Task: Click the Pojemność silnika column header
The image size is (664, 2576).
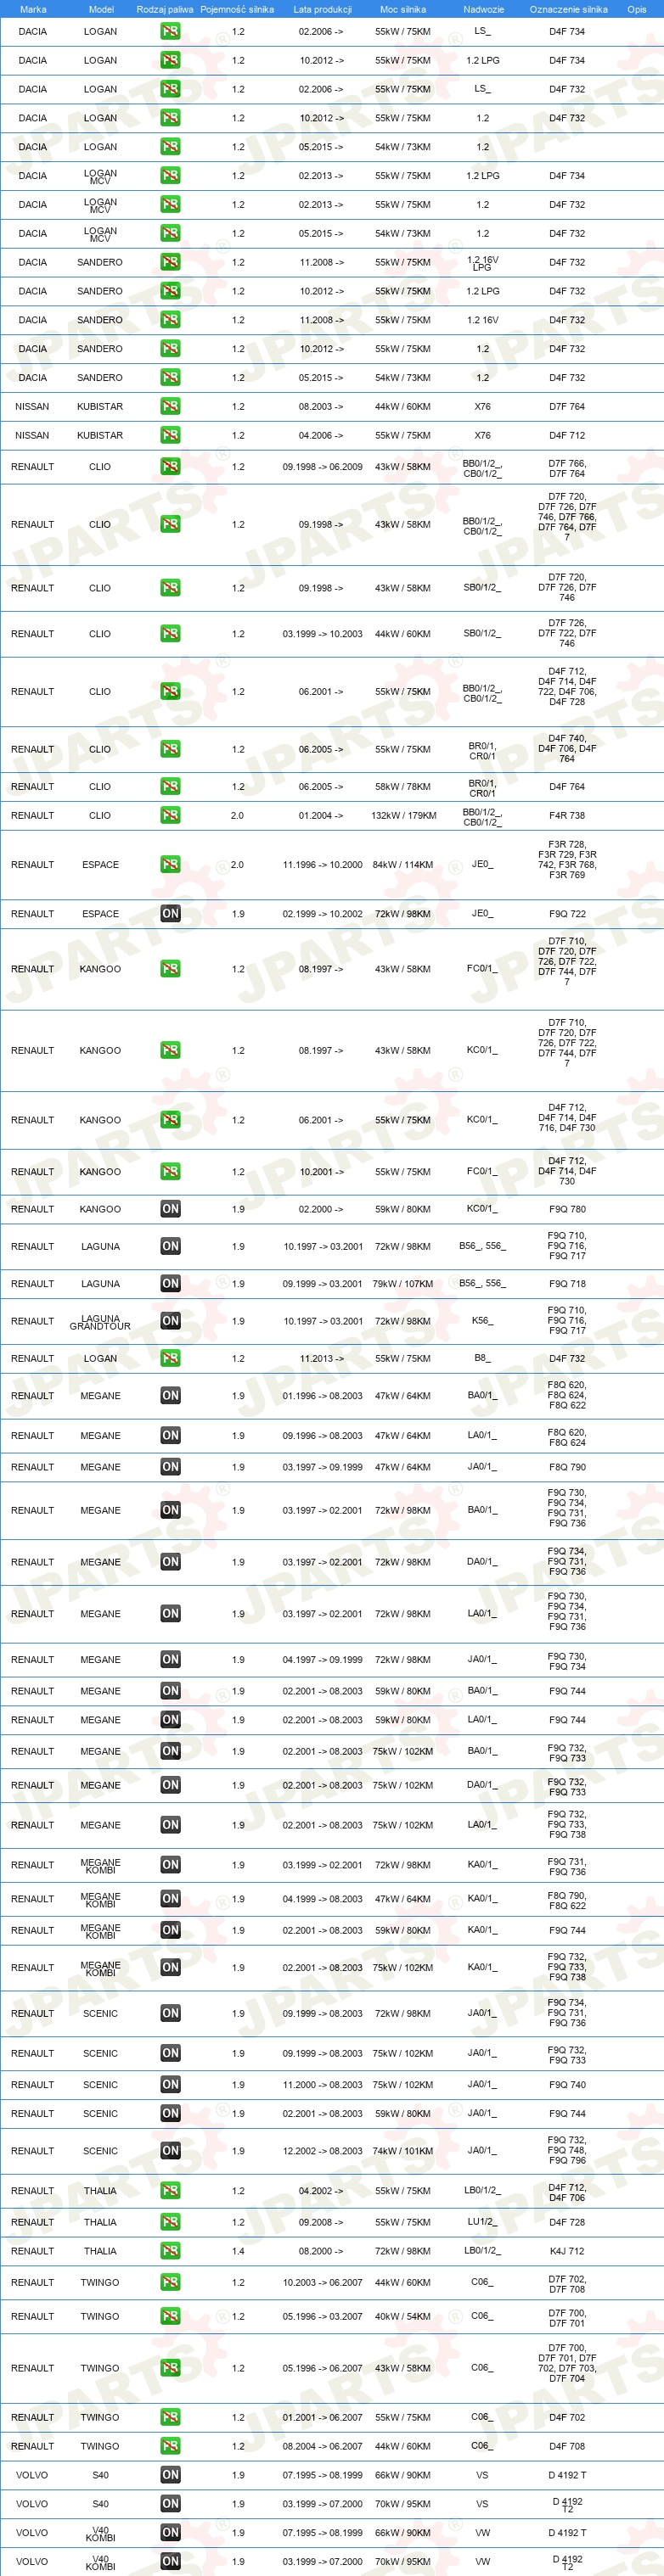Action: click(237, 9)
